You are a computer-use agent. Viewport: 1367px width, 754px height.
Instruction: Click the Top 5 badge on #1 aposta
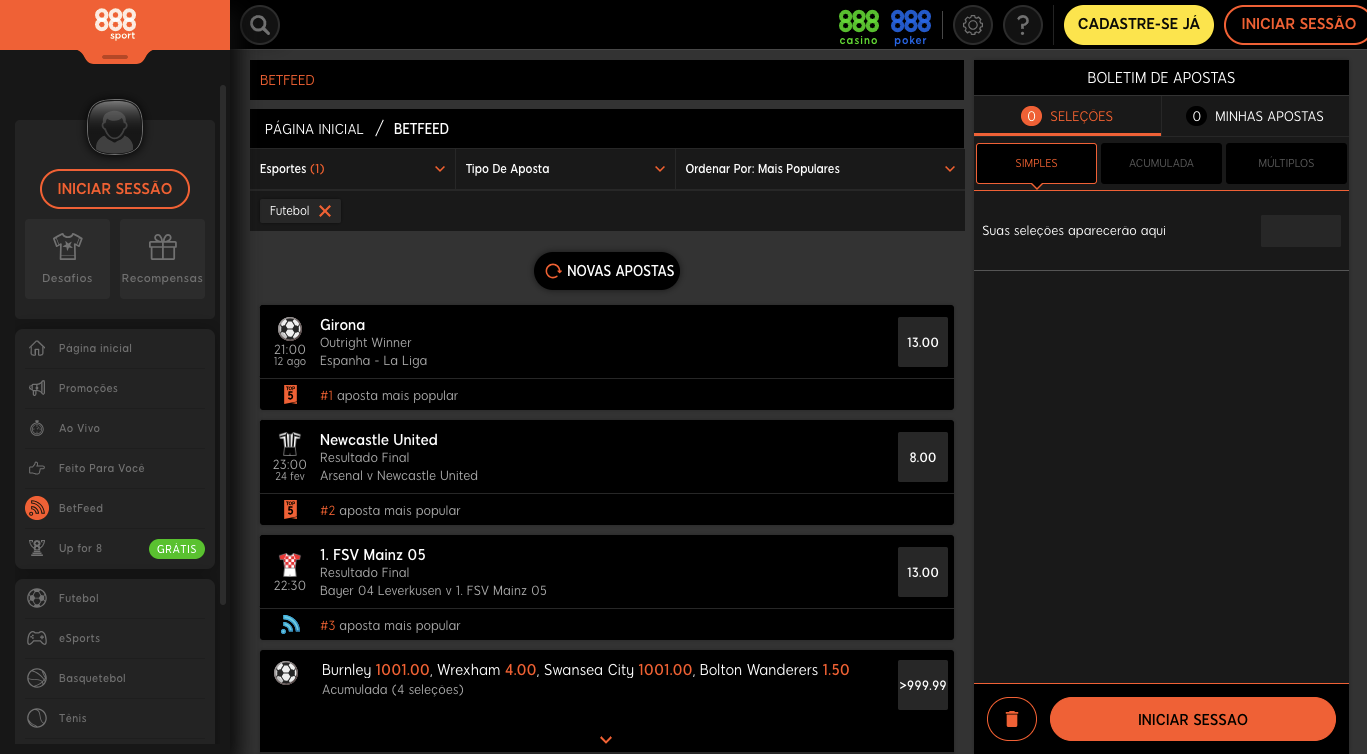(x=290, y=395)
